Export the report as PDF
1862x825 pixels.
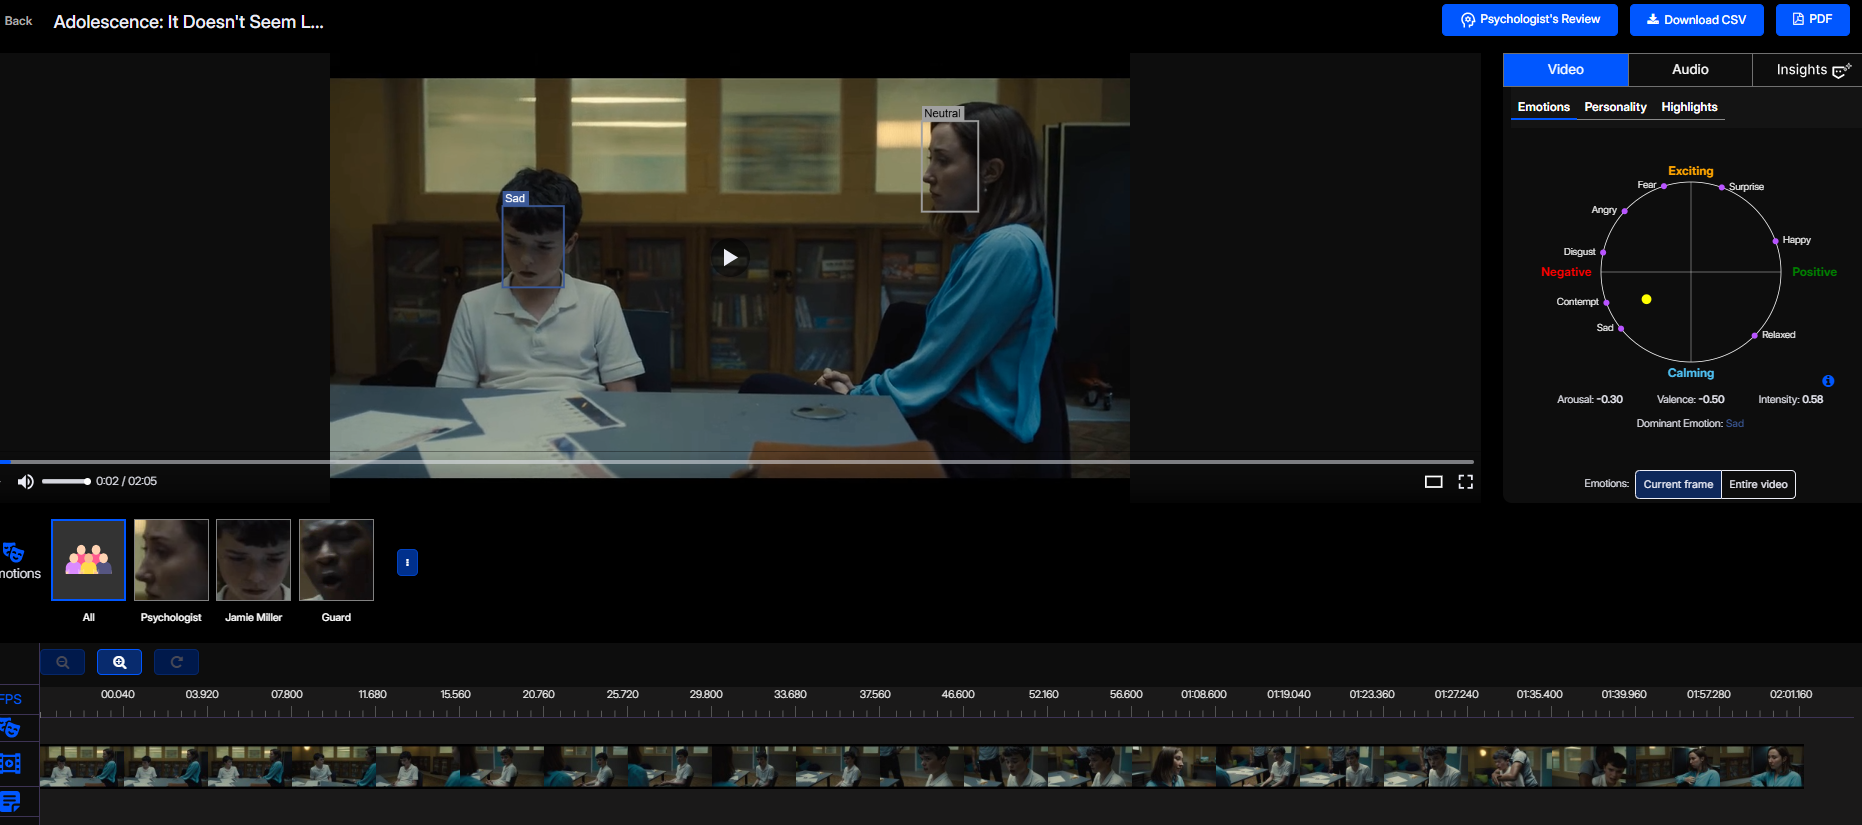1813,20
